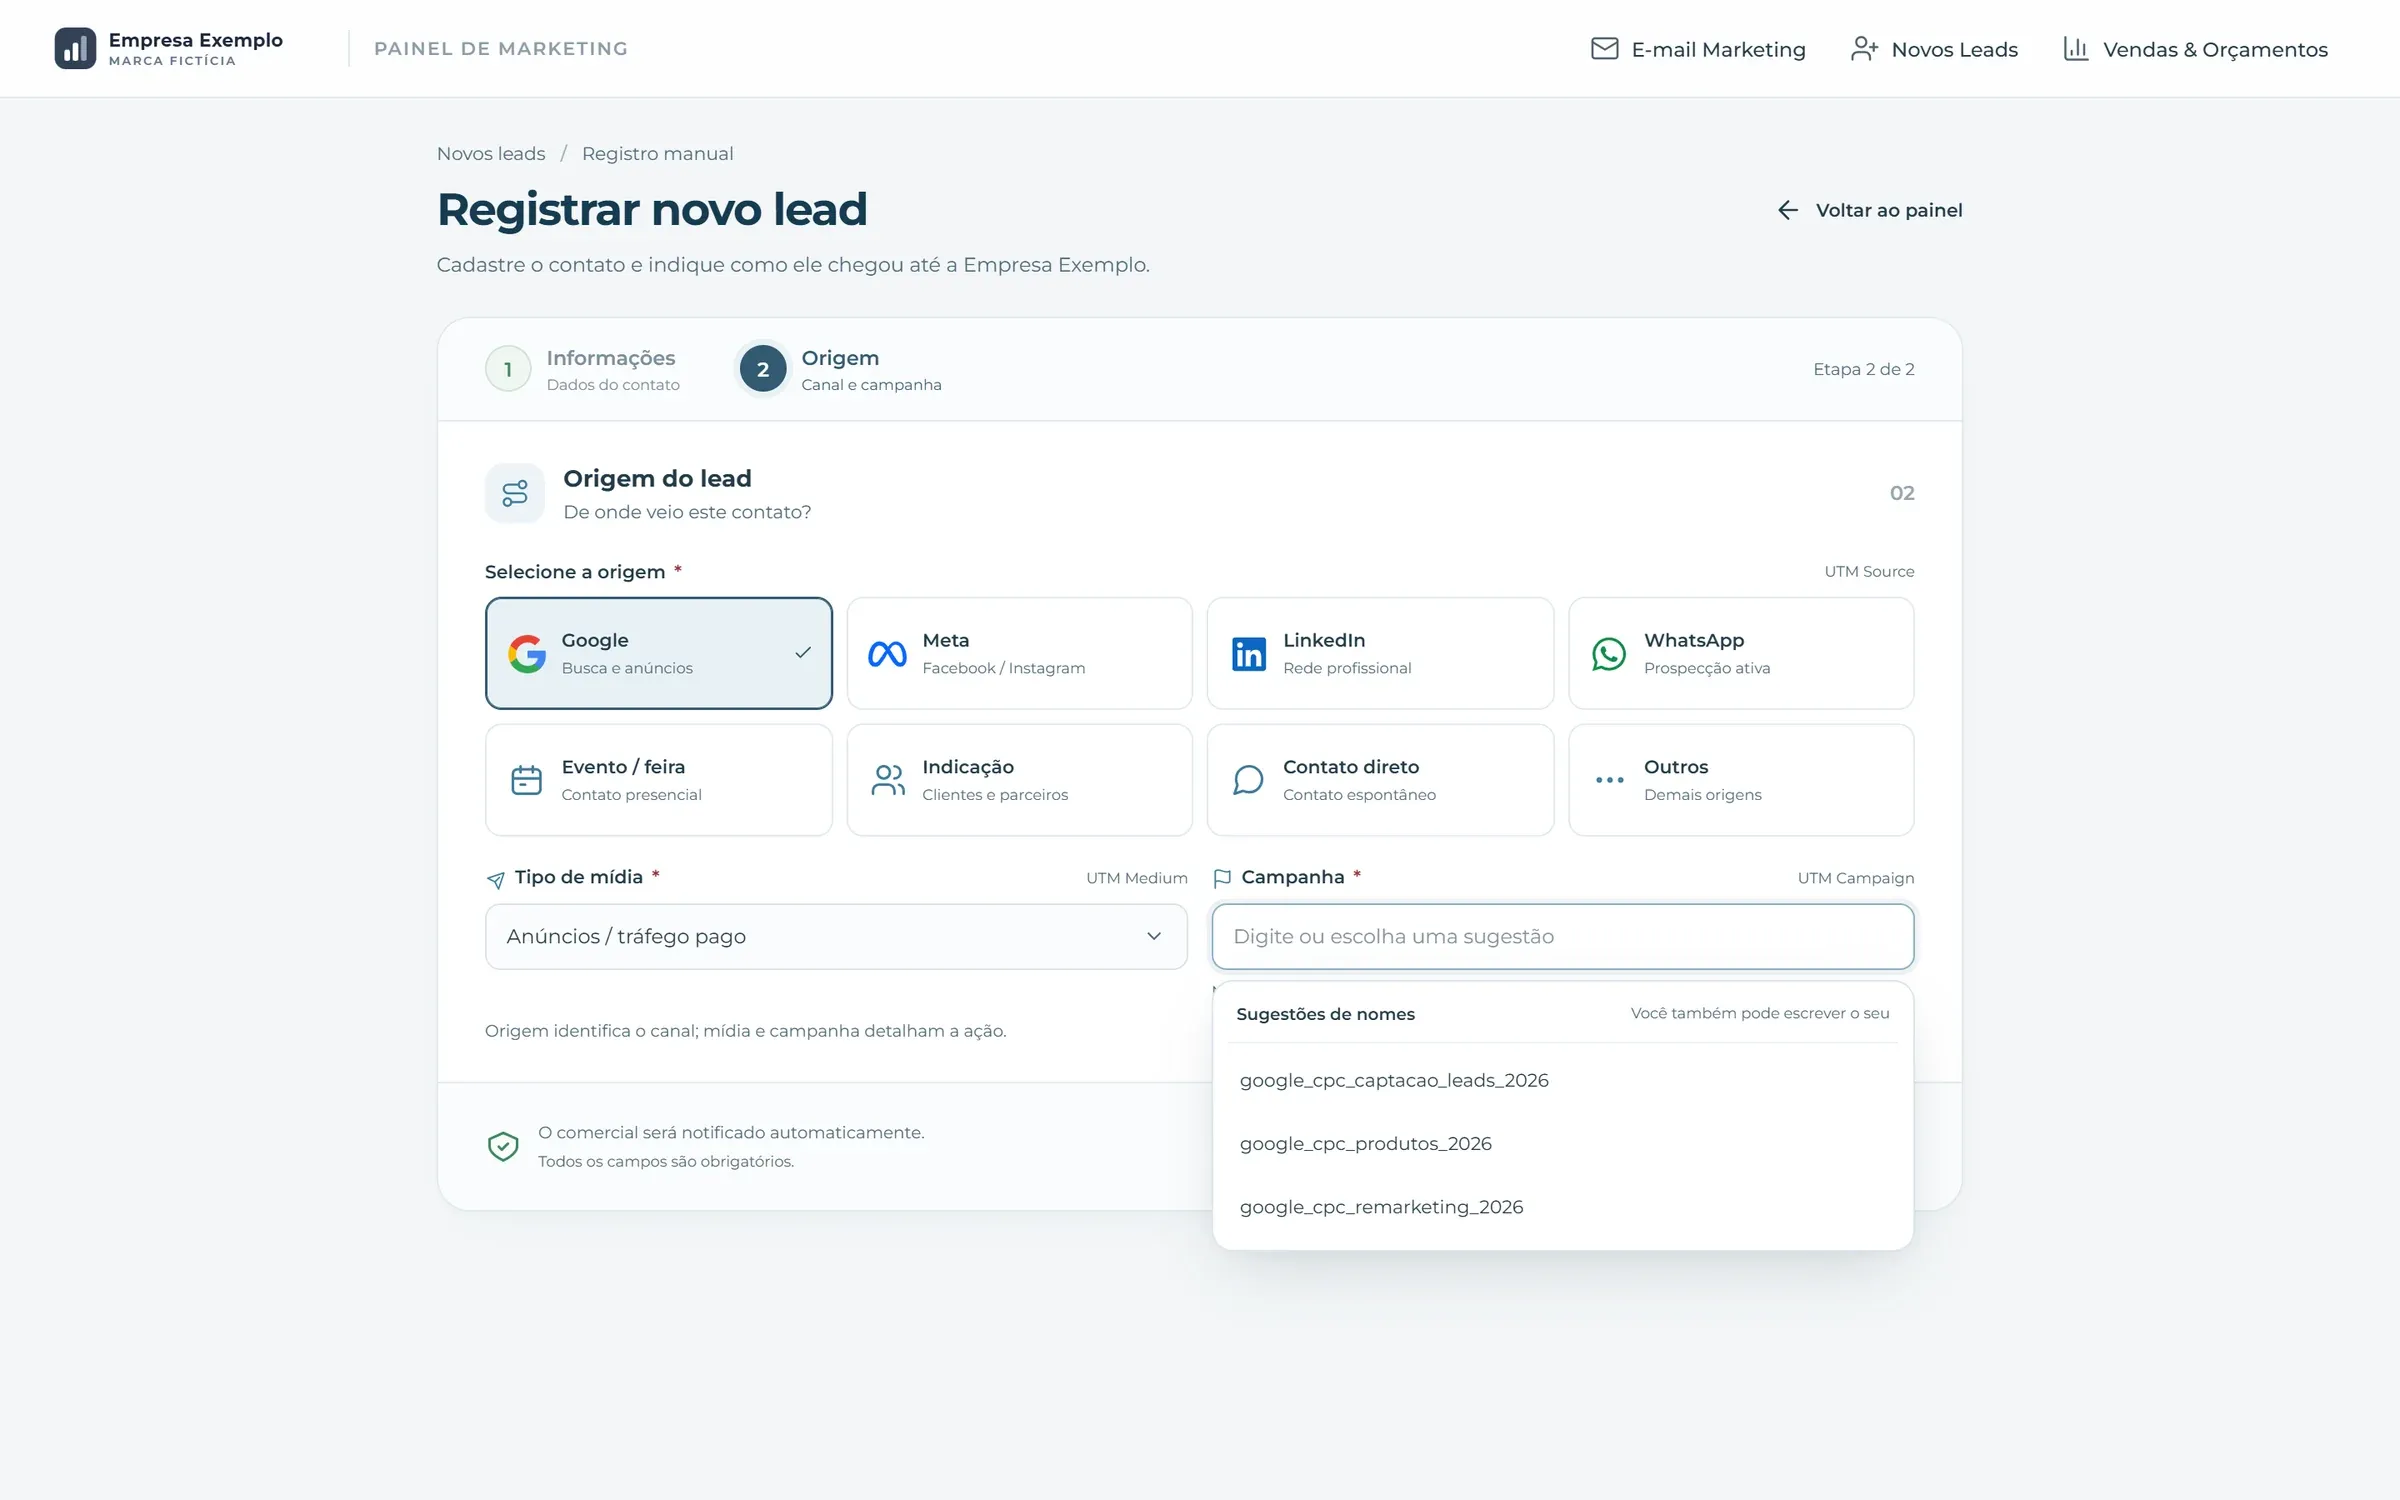The height and width of the screenshot is (1500, 2400).
Task: Click the Novos leads breadcrumb
Action: point(491,154)
